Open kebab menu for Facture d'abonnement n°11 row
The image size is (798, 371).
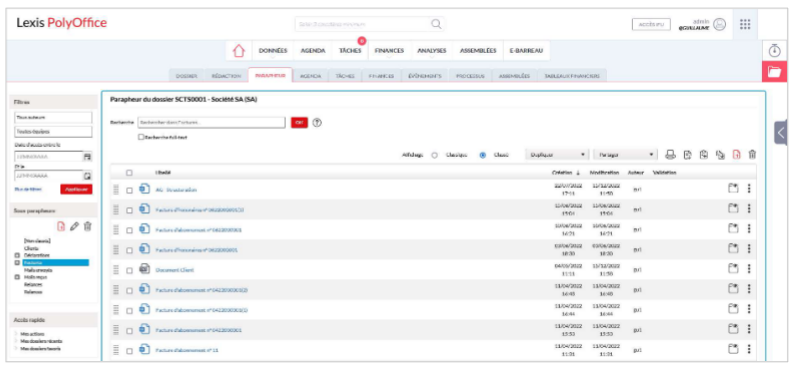coord(749,349)
